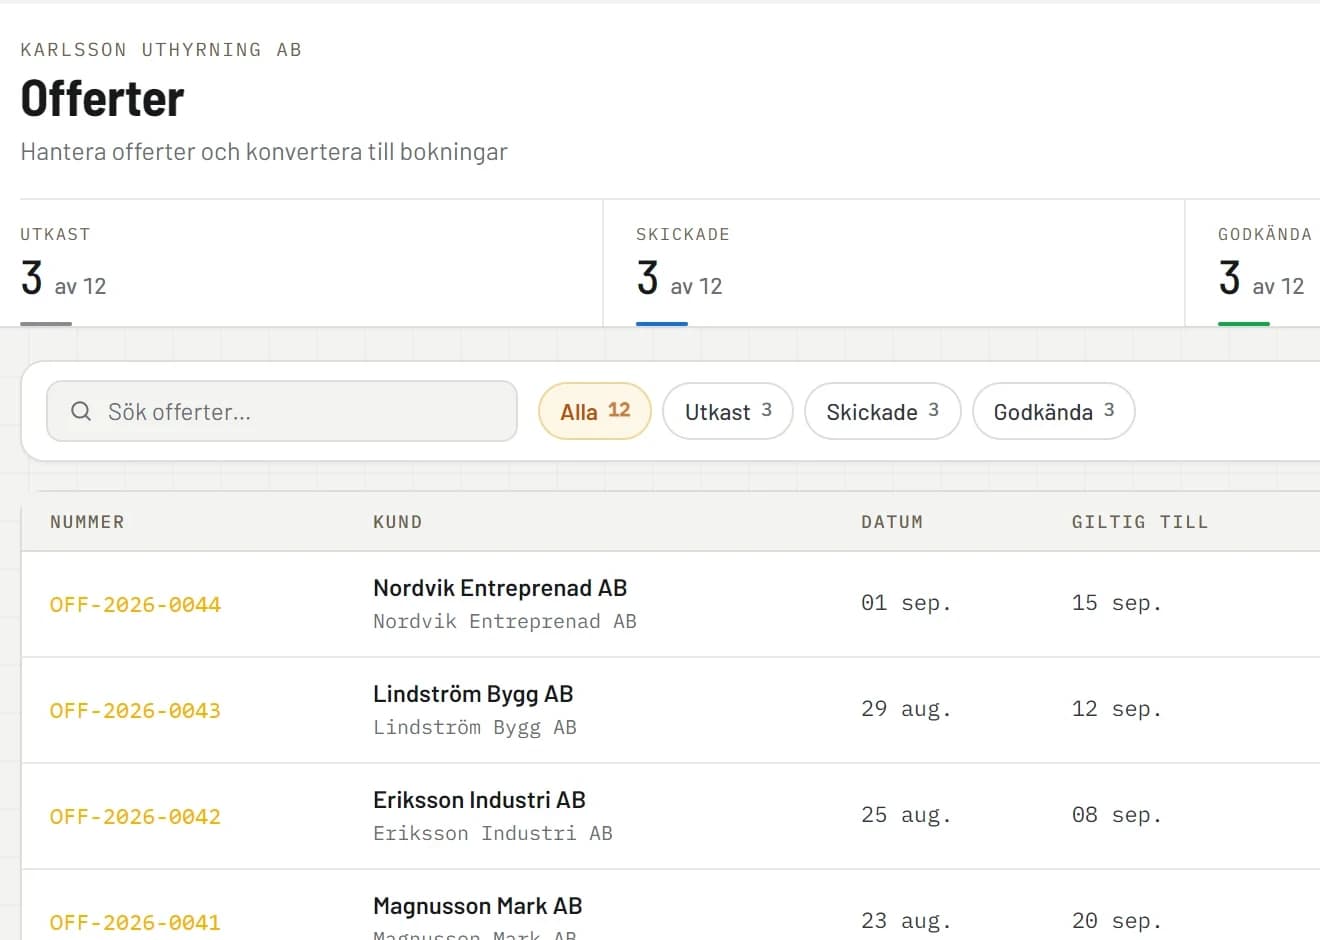Click the subtitle Hantera offerter och konvertera
The image size is (1320, 940).
point(264,152)
